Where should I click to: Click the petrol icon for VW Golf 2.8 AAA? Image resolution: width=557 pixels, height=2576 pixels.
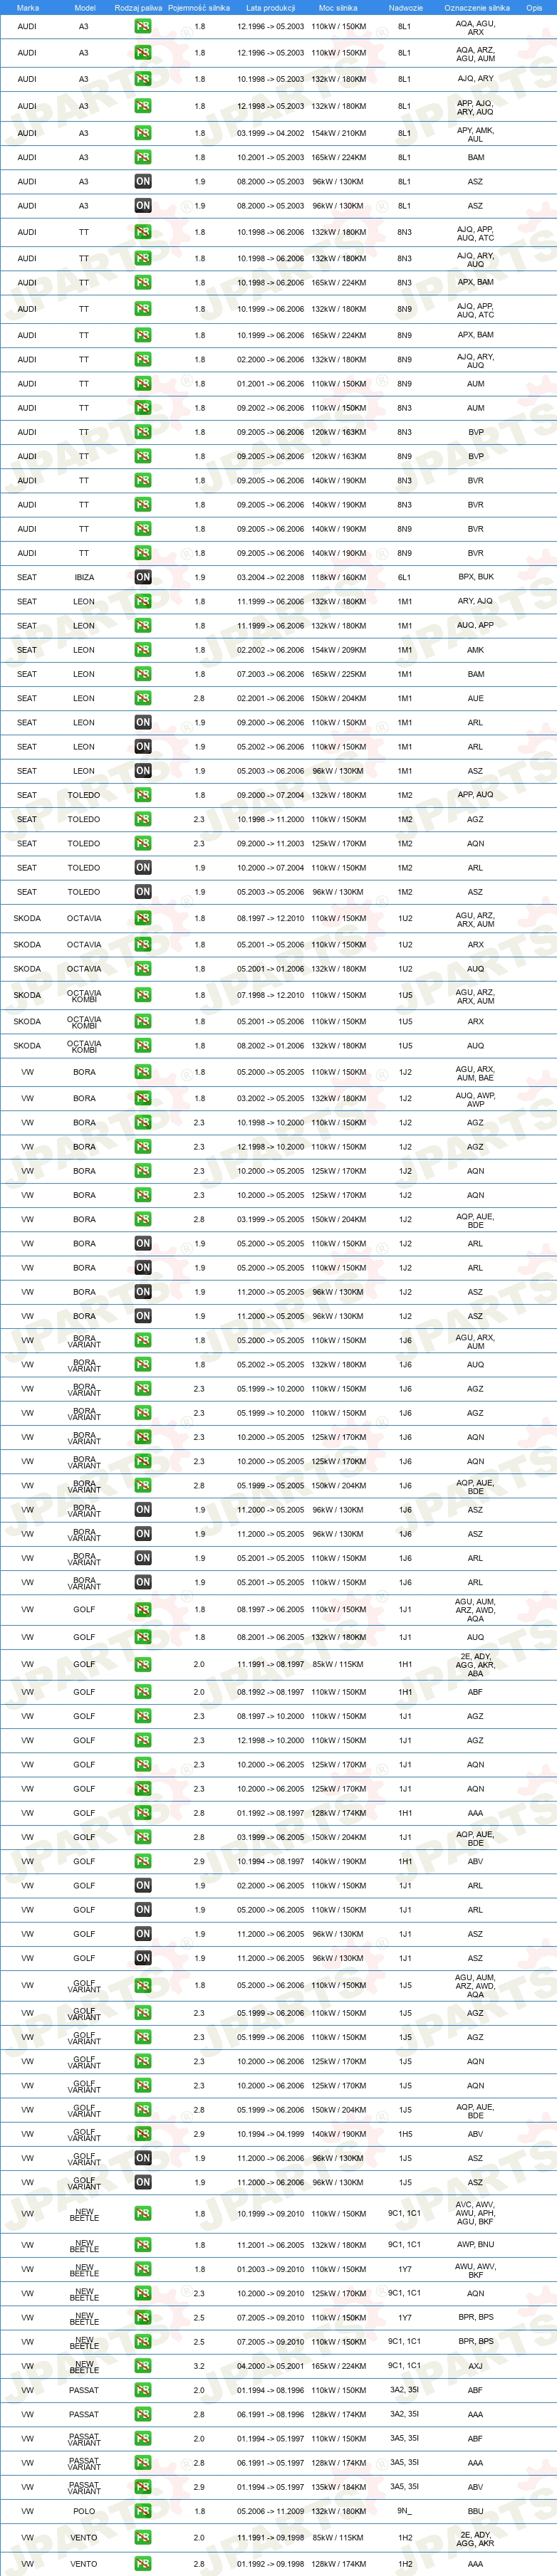pos(143,1813)
